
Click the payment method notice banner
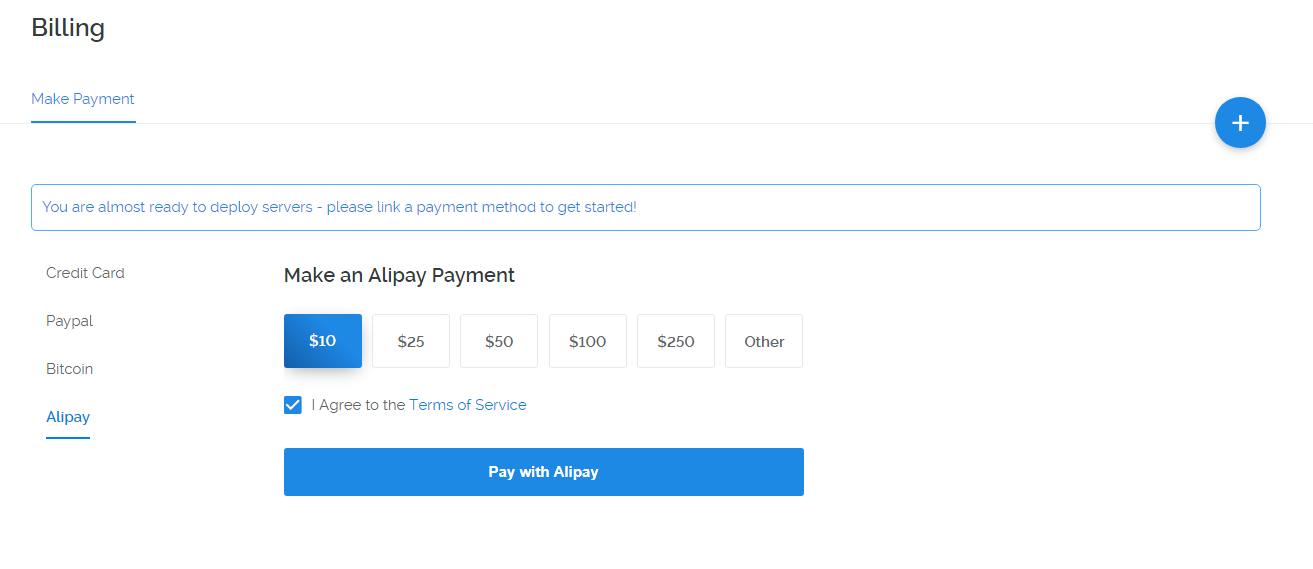645,207
